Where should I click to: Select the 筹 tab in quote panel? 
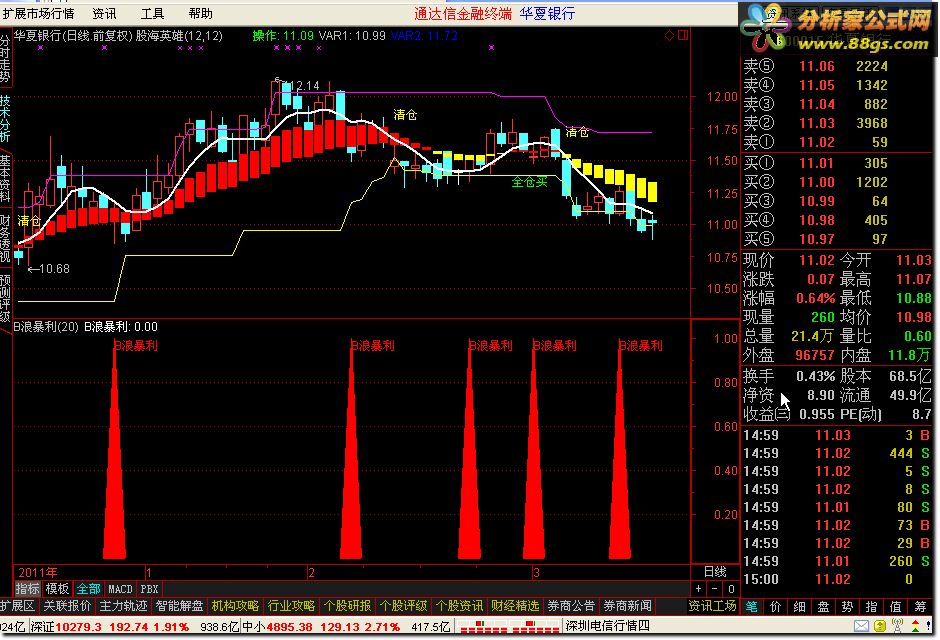click(920, 607)
